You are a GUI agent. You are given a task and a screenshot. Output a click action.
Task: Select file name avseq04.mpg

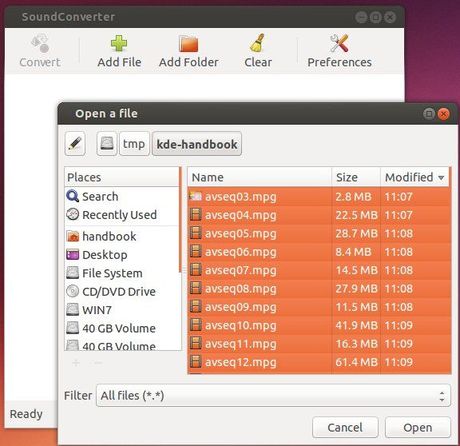tap(241, 215)
